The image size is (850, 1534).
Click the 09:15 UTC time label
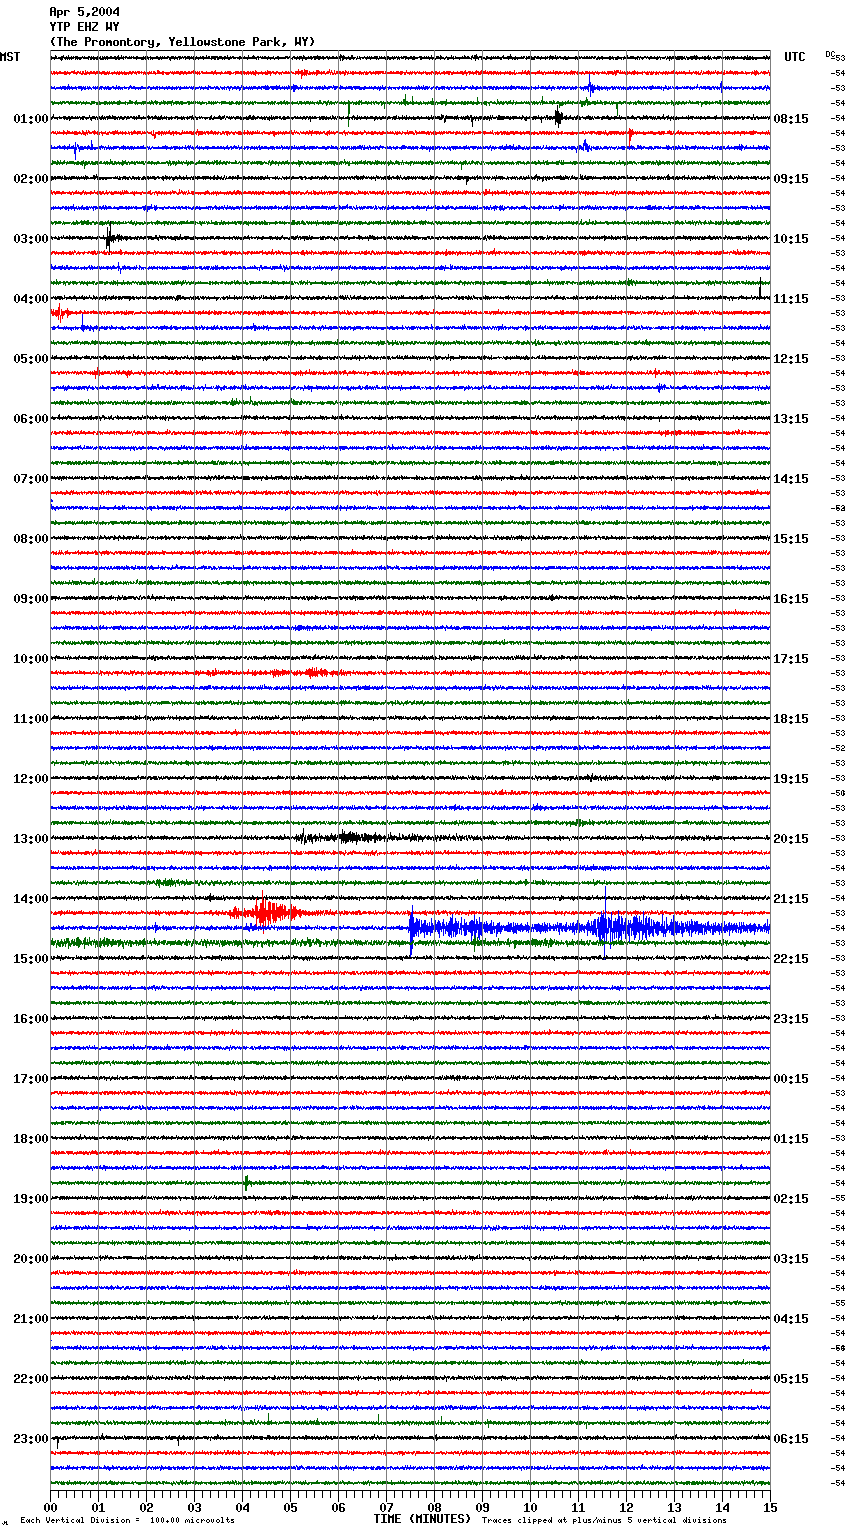[791, 179]
